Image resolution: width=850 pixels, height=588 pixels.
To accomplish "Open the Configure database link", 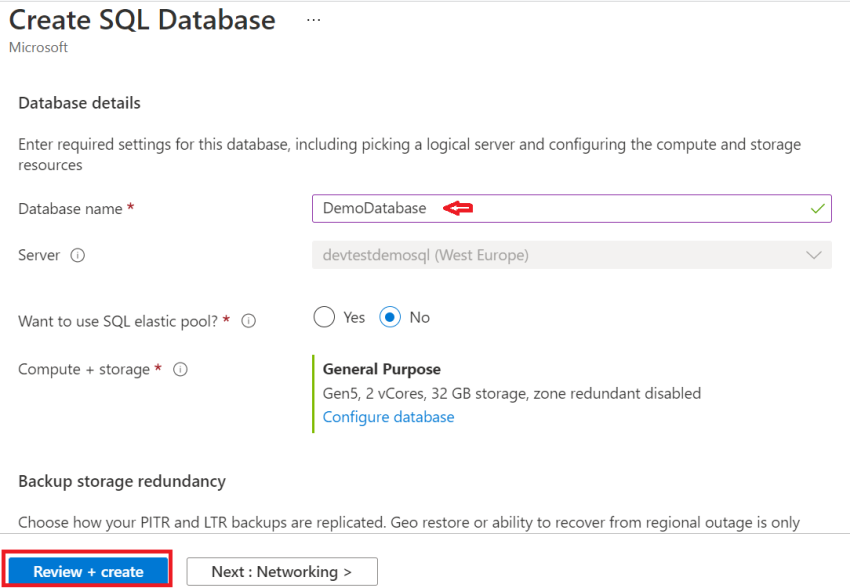I will [x=388, y=417].
